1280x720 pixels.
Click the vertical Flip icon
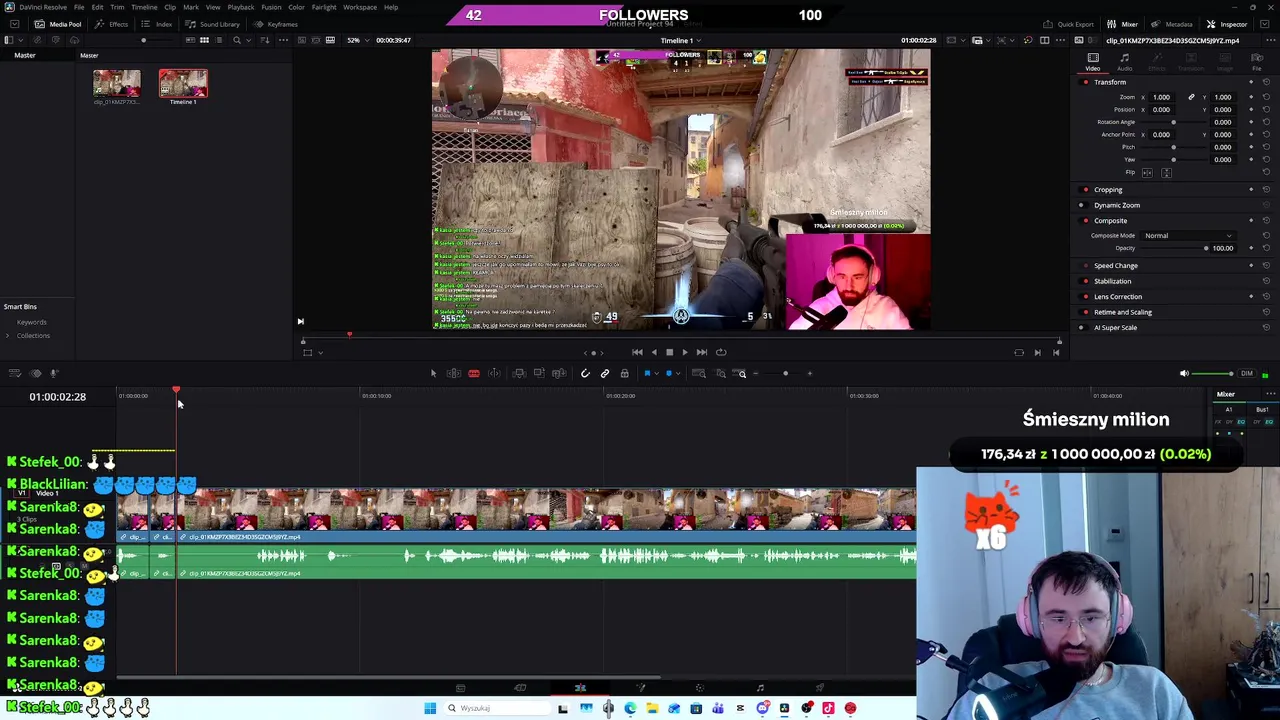1165,173
